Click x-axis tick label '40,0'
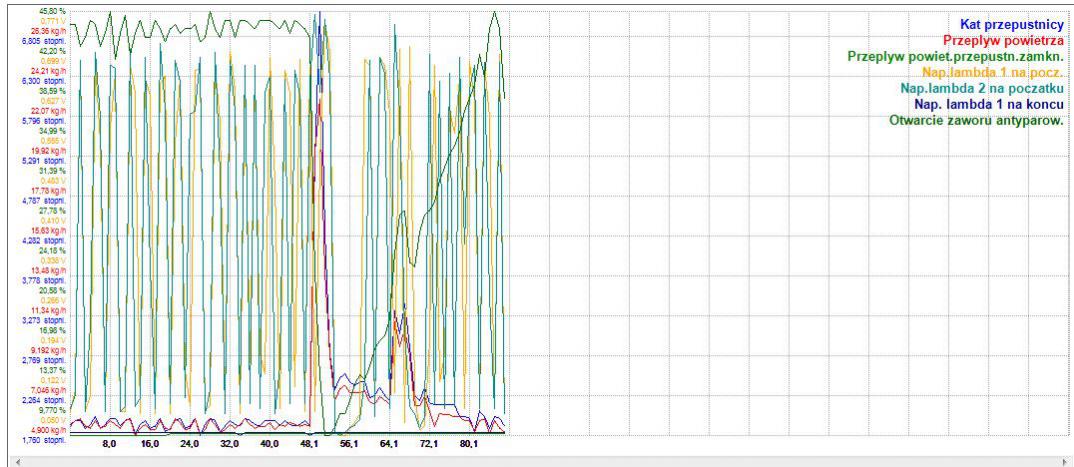The image size is (1074, 467). [x=269, y=444]
